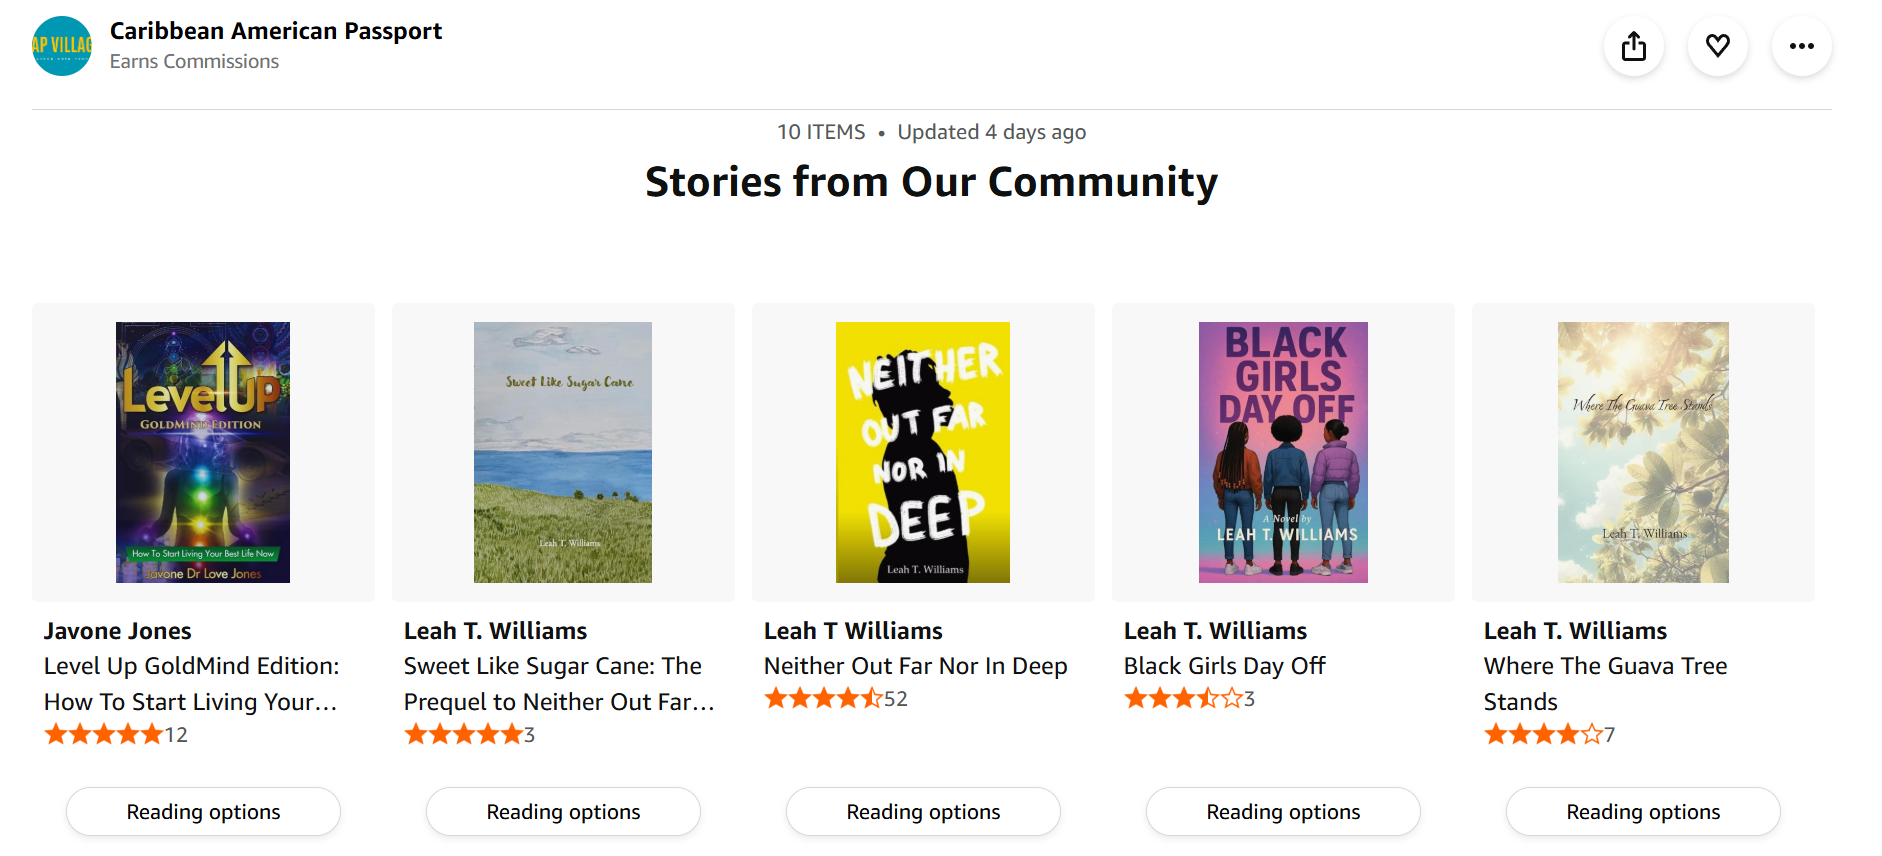This screenshot has height=856, width=1882.
Task: Select author Javone Jones
Action: (x=117, y=630)
